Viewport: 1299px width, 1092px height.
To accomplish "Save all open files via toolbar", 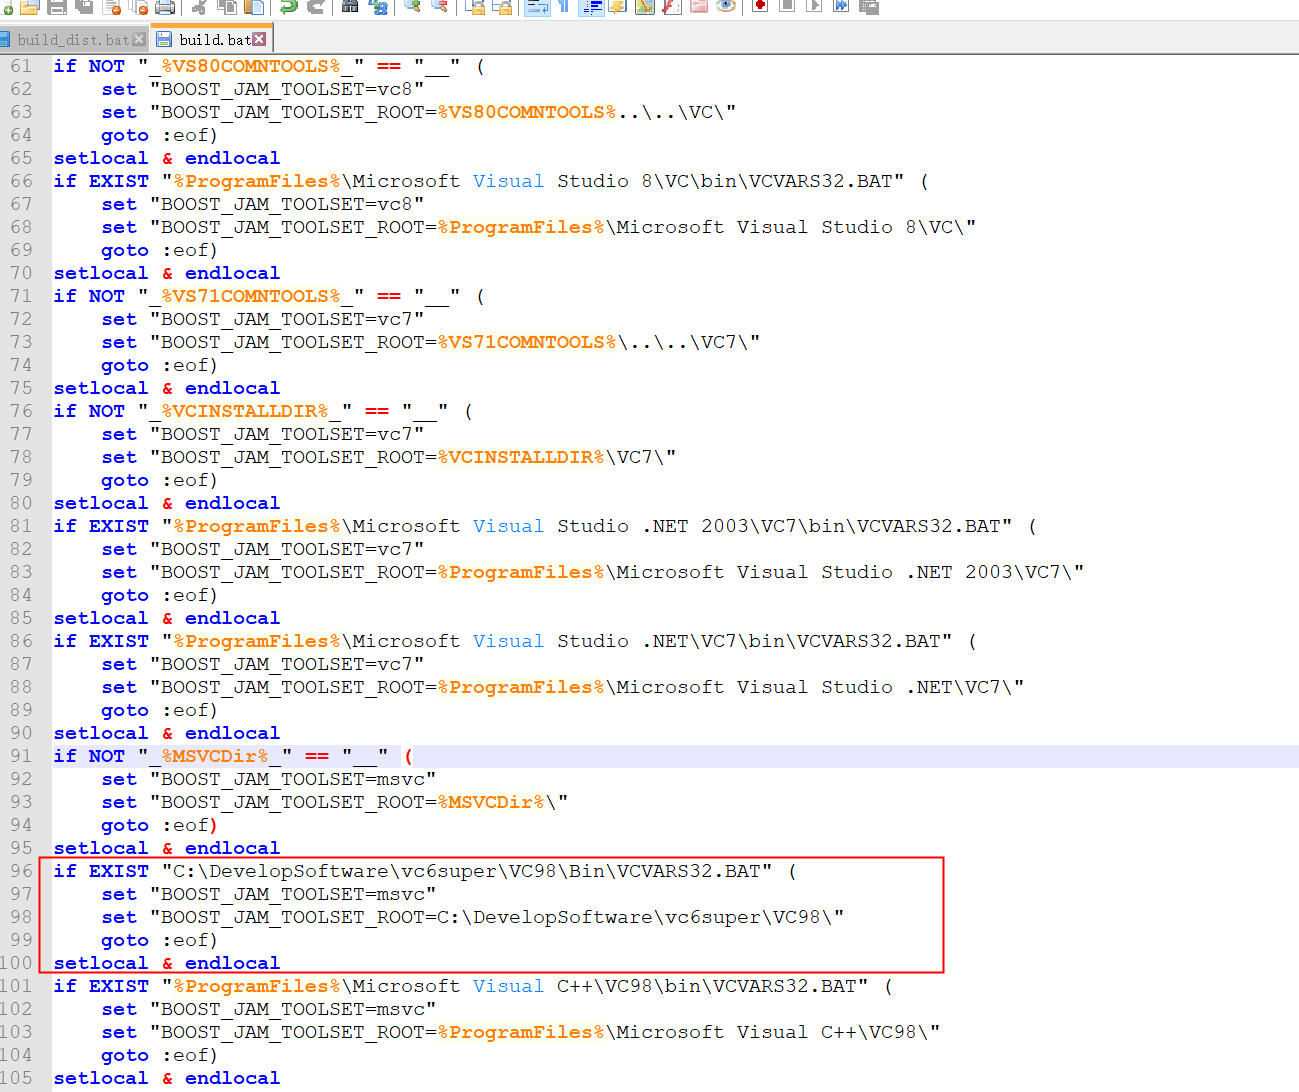I will (x=84, y=6).
